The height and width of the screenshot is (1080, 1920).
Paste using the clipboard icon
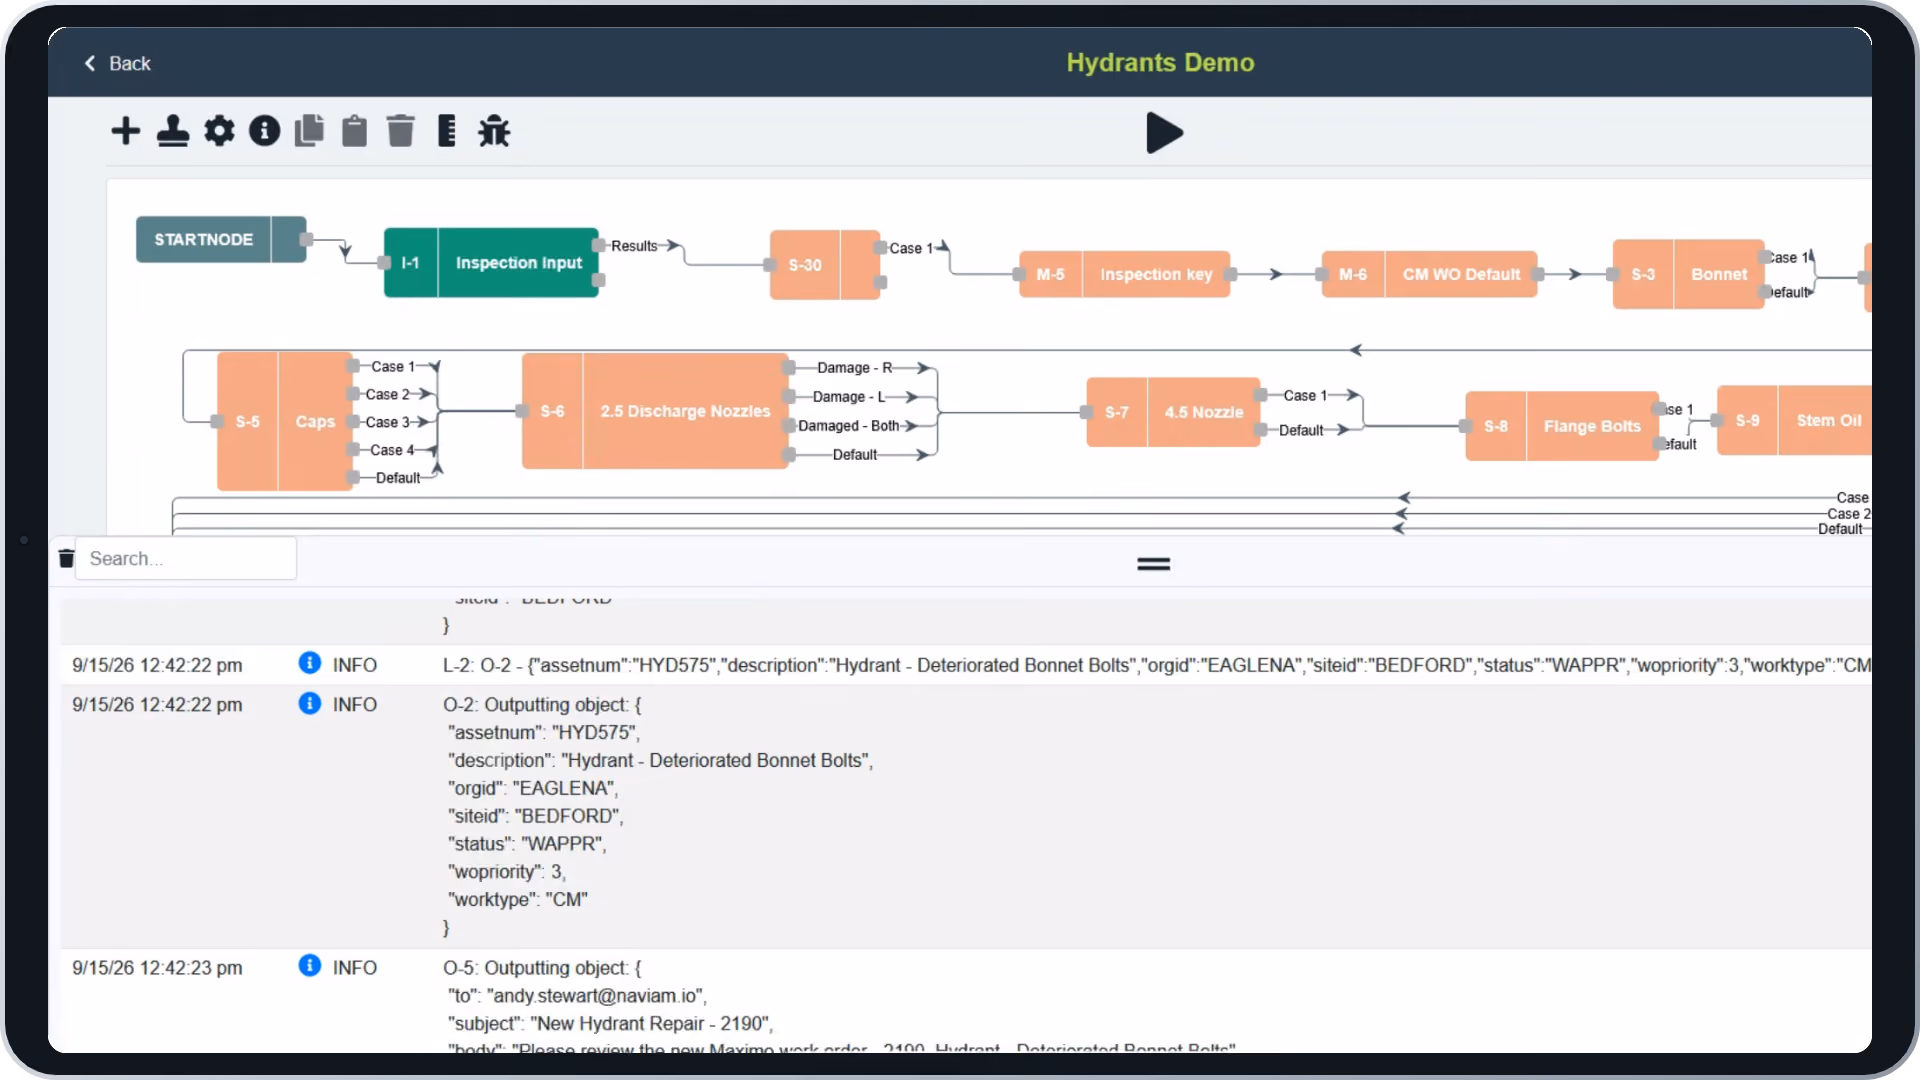[x=354, y=131]
